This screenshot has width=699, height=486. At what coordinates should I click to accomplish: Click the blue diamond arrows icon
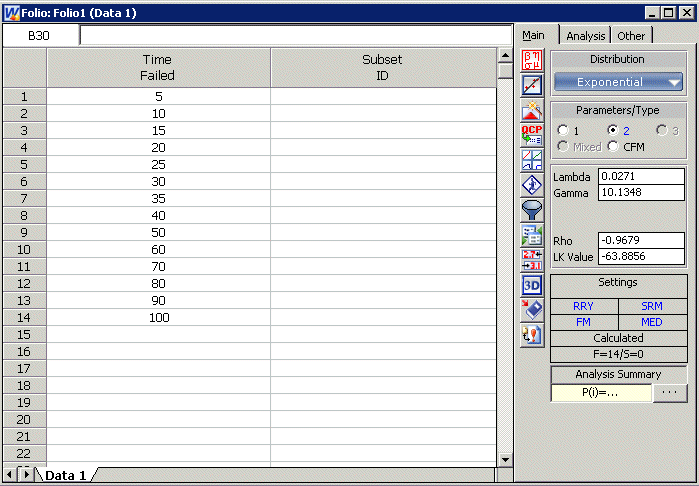coord(532,185)
